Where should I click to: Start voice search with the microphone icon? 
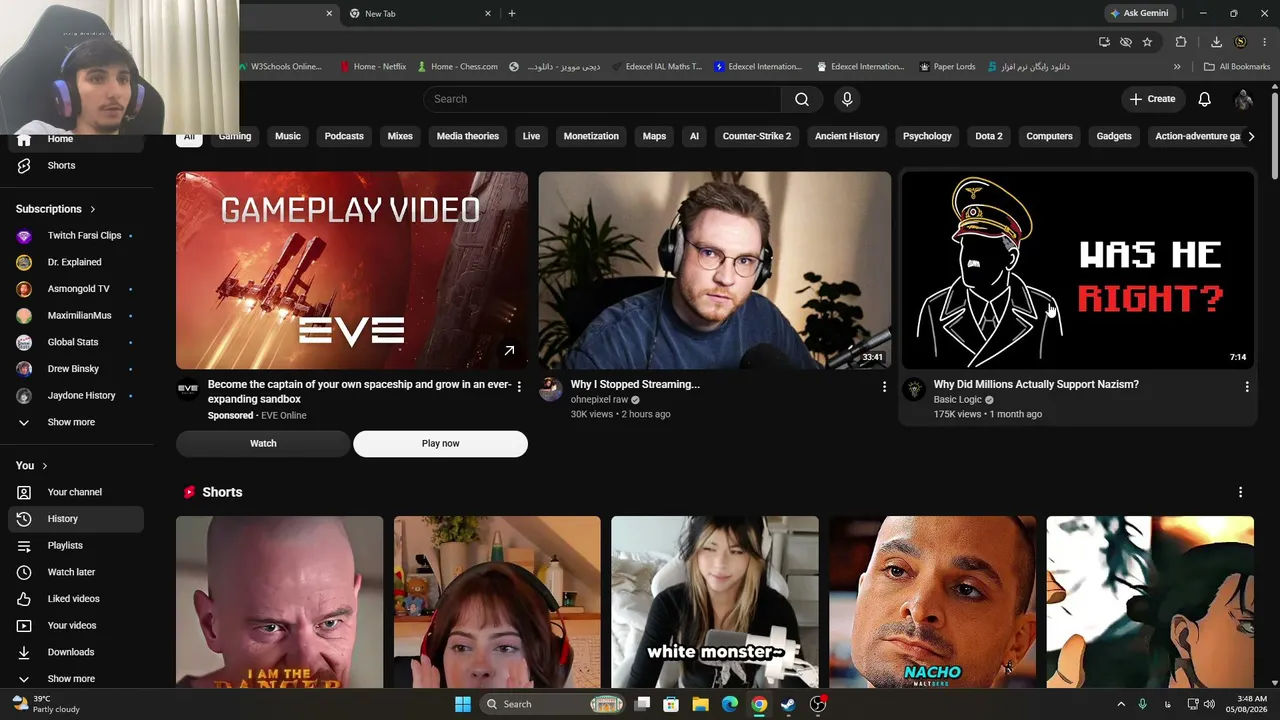coord(847,99)
